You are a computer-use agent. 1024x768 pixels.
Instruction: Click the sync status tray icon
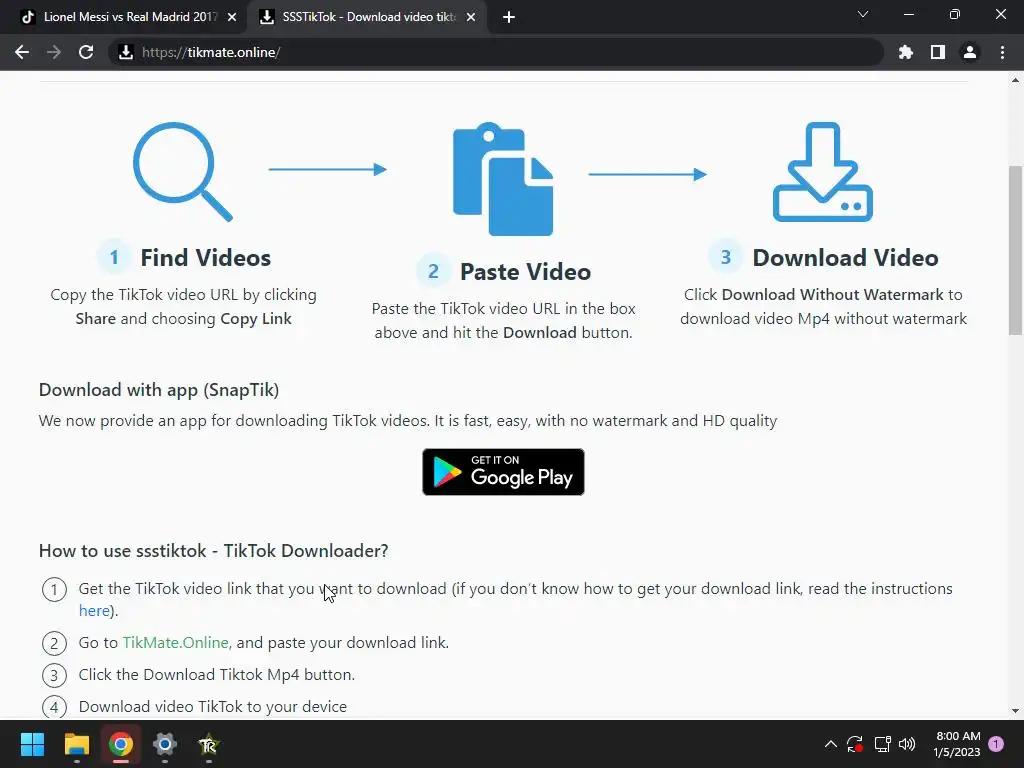pos(855,744)
